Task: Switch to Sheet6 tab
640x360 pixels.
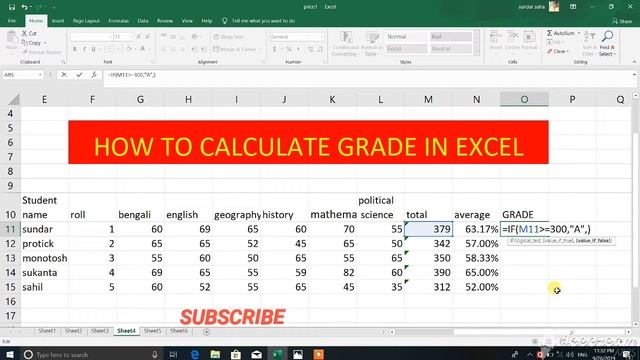Action: pyautogui.click(x=179, y=331)
